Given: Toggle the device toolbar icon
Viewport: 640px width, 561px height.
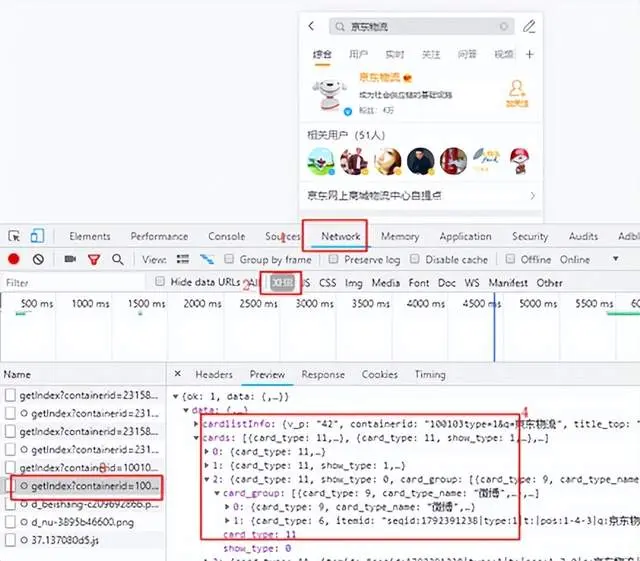Looking at the screenshot, I should click(37, 236).
